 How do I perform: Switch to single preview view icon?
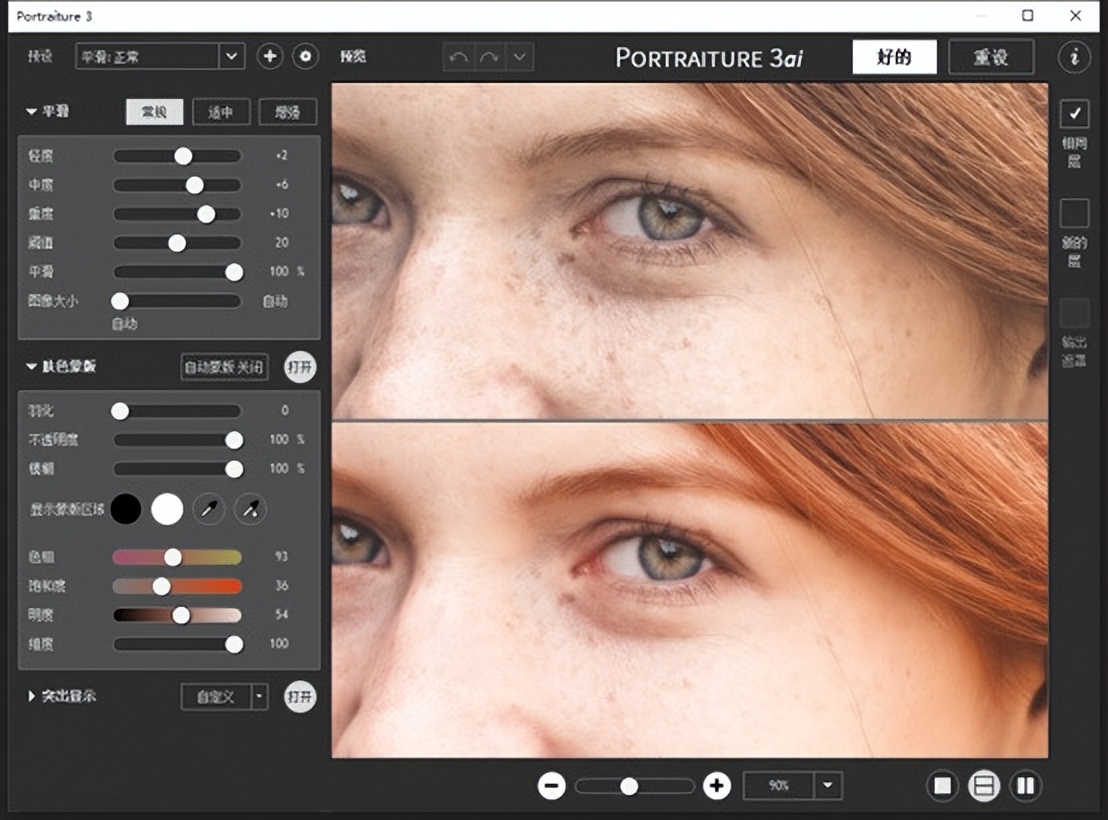pos(942,786)
